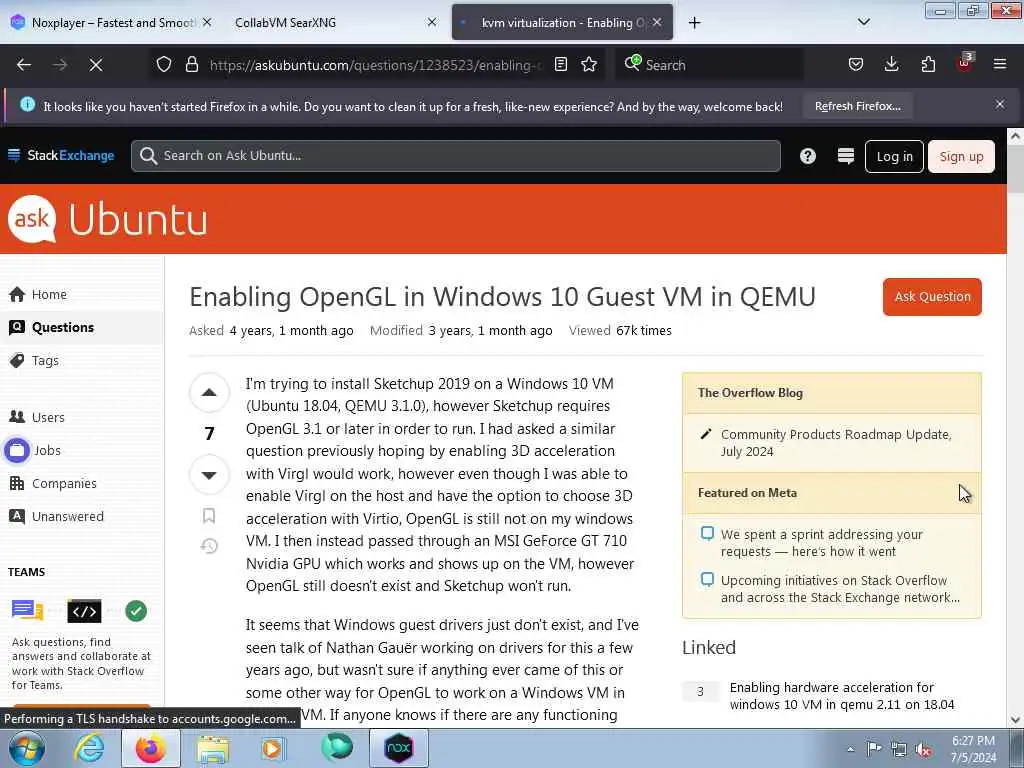The width and height of the screenshot is (1024, 768).
Task: Open the green round taskbar application icon
Action: [337, 748]
